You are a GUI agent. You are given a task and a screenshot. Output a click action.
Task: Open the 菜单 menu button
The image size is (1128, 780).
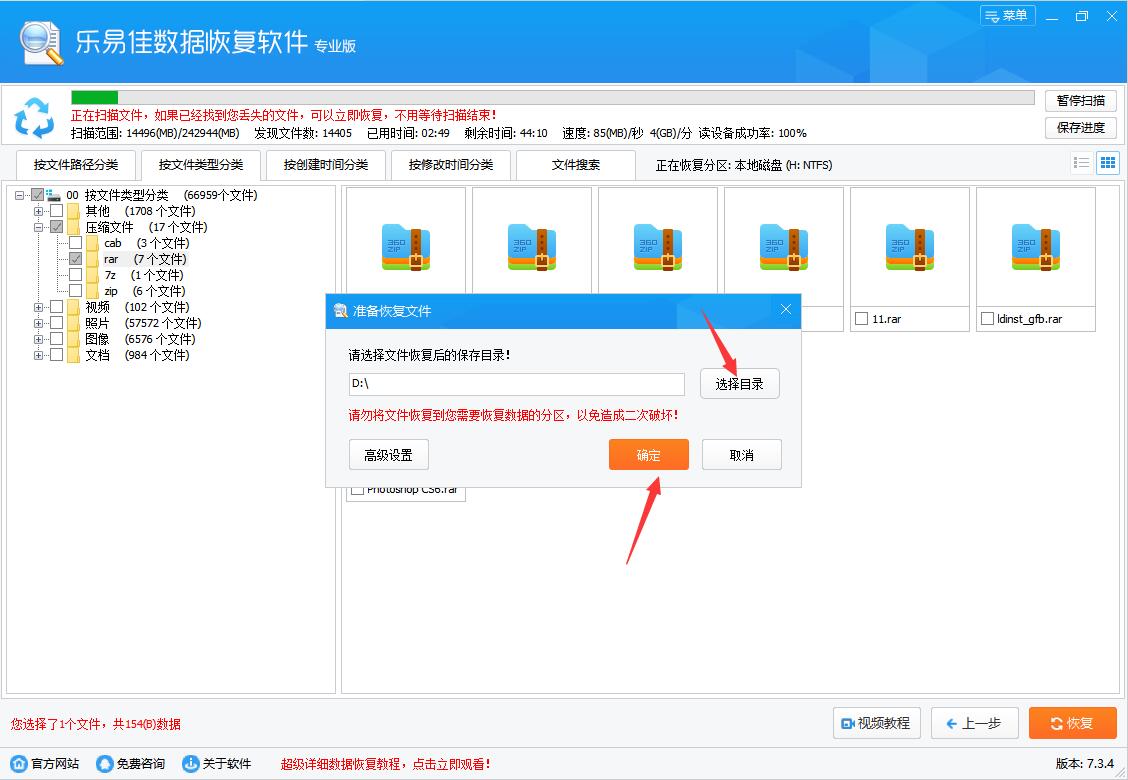pyautogui.click(x=1007, y=16)
